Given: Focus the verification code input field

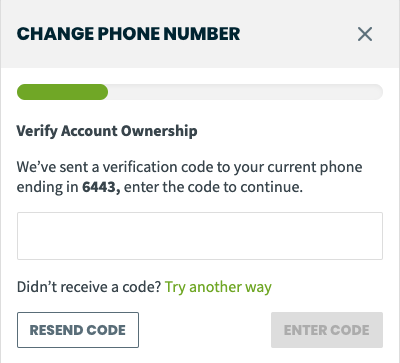Looking at the screenshot, I should coord(200,236).
